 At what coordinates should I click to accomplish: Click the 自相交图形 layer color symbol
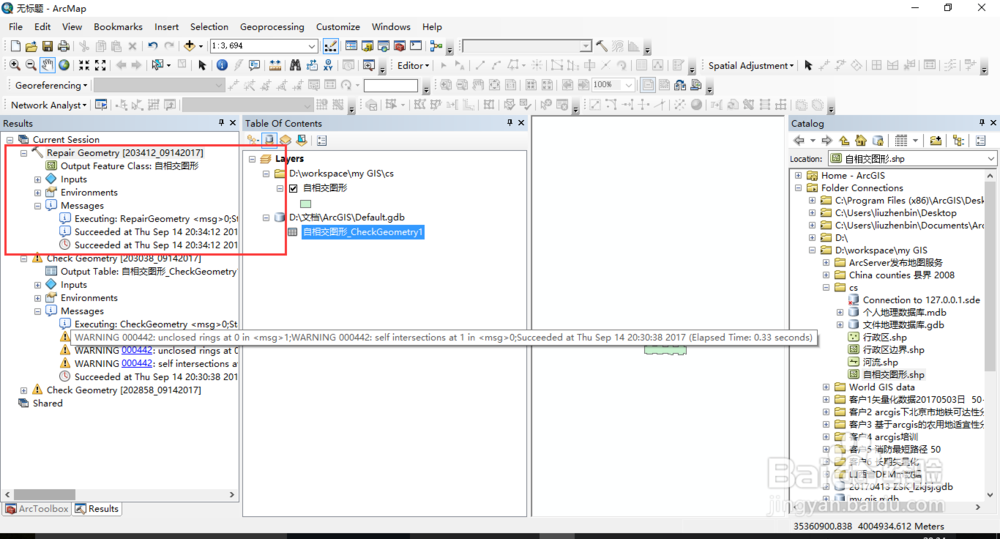click(305, 204)
